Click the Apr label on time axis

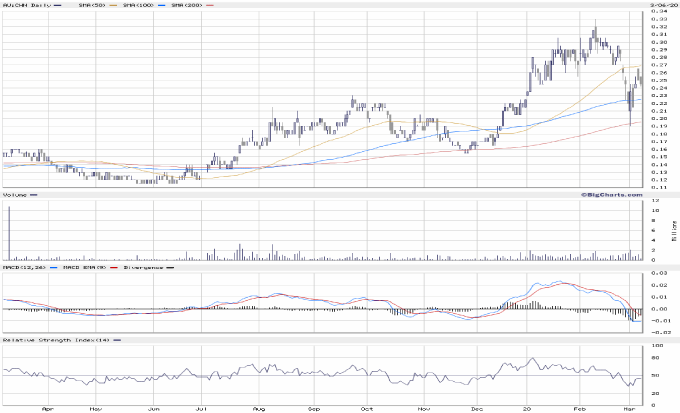point(48,408)
